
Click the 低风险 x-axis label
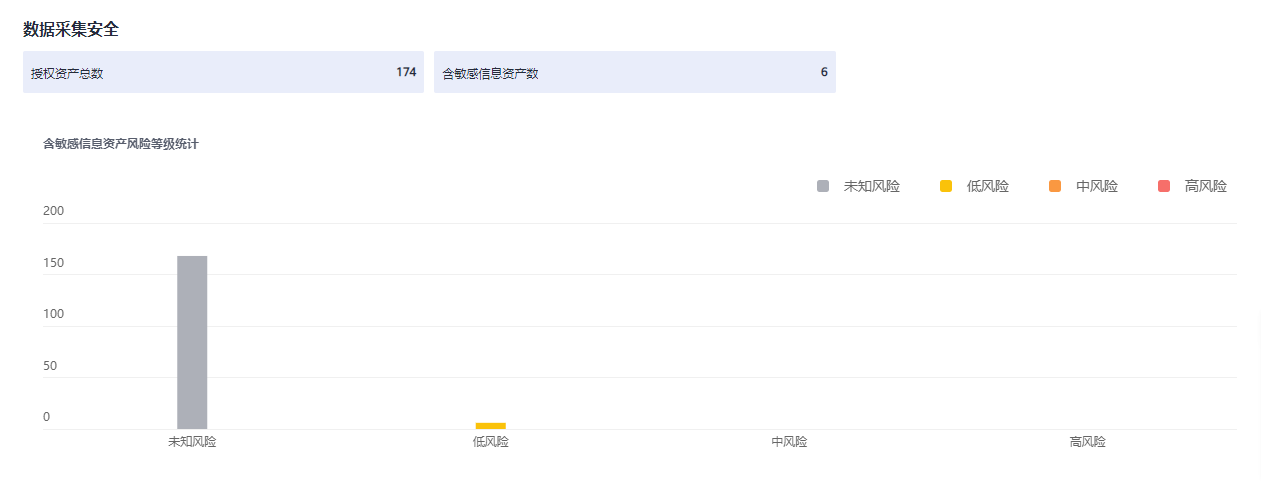(490, 442)
